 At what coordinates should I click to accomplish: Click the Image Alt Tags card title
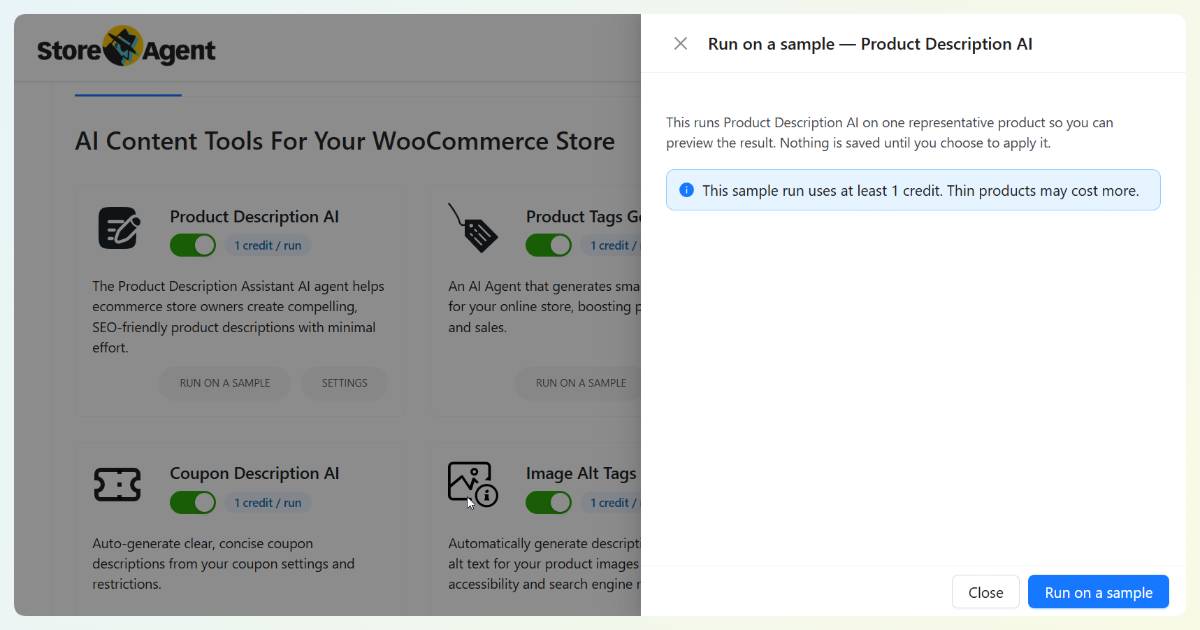pyautogui.click(x=582, y=474)
